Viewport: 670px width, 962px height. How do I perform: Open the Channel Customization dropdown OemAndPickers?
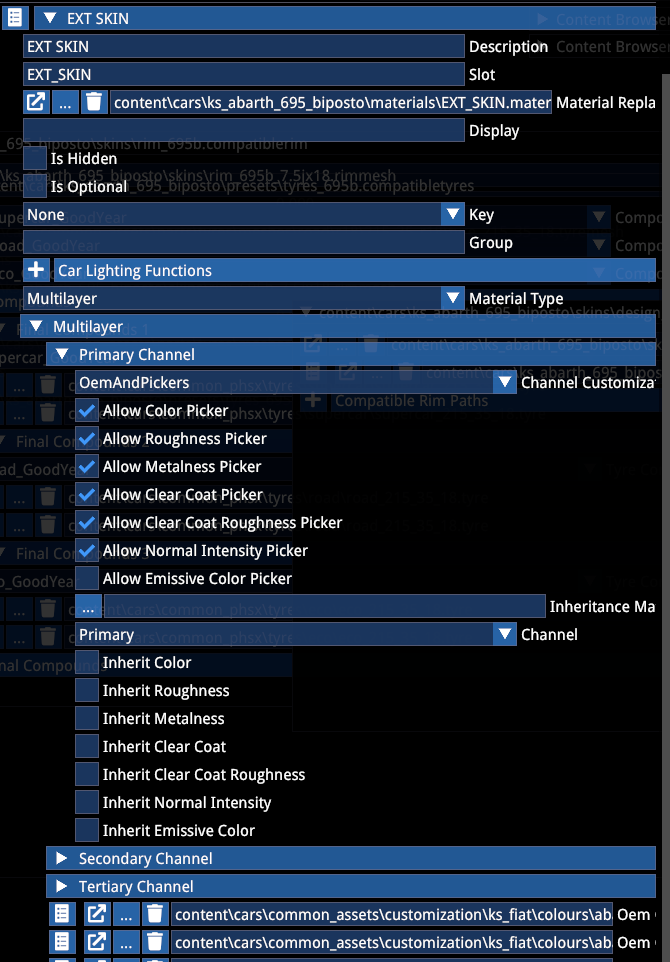coord(296,383)
